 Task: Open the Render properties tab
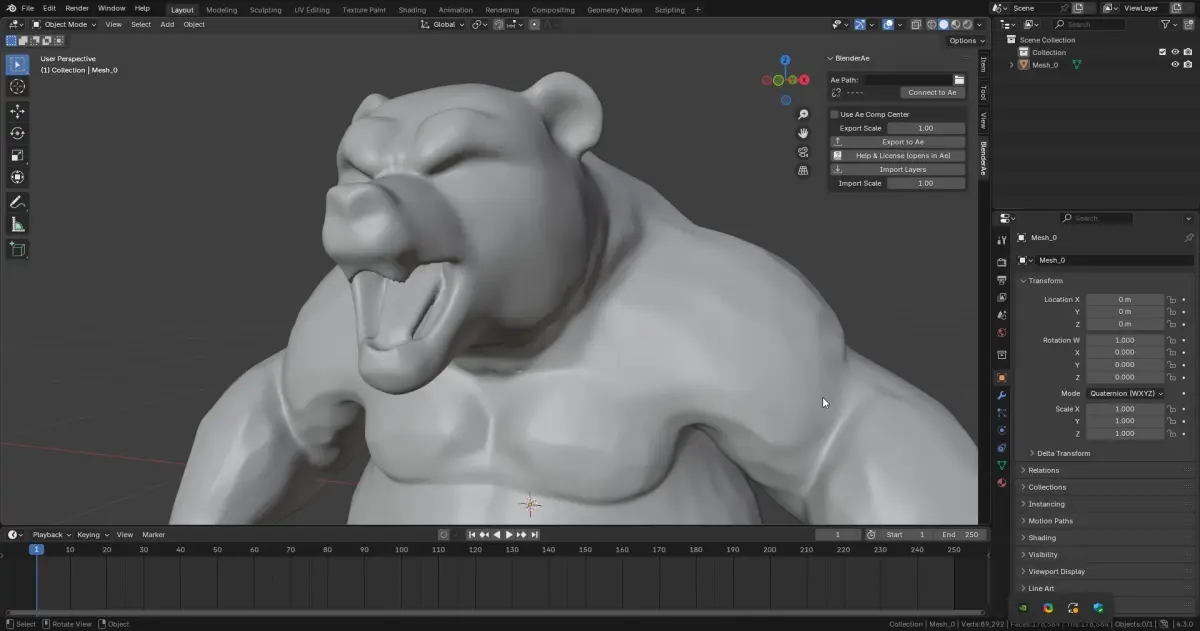coord(1001,262)
